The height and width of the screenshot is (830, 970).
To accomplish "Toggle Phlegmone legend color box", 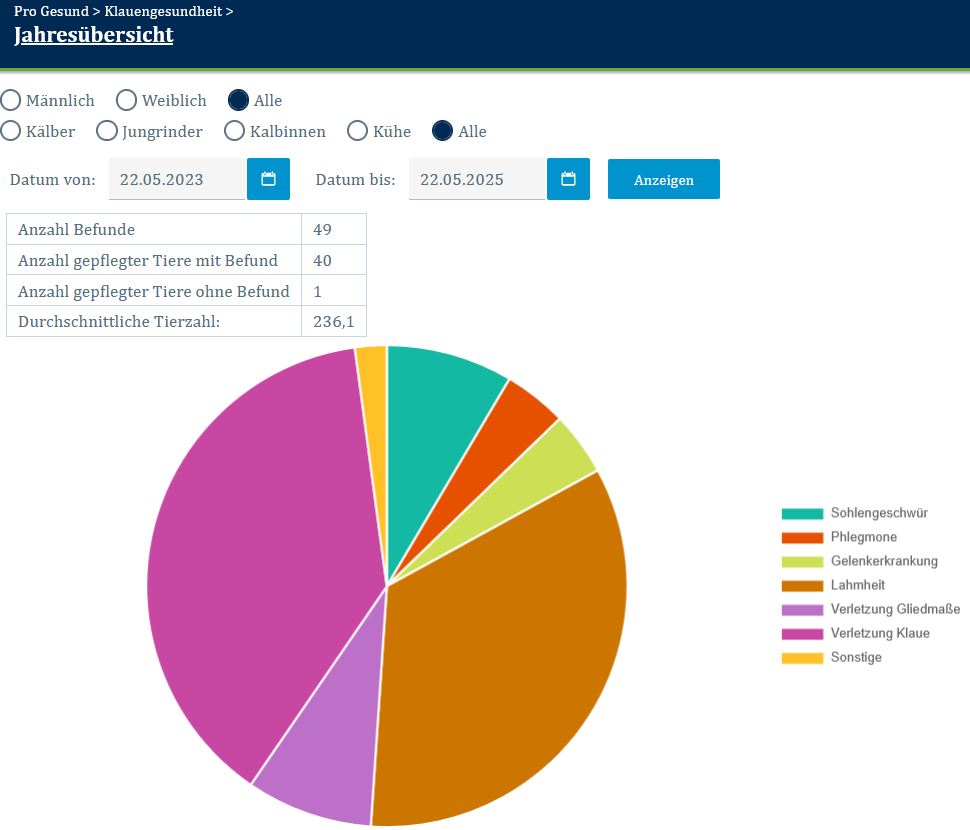I will pyautogui.click(x=802, y=537).
